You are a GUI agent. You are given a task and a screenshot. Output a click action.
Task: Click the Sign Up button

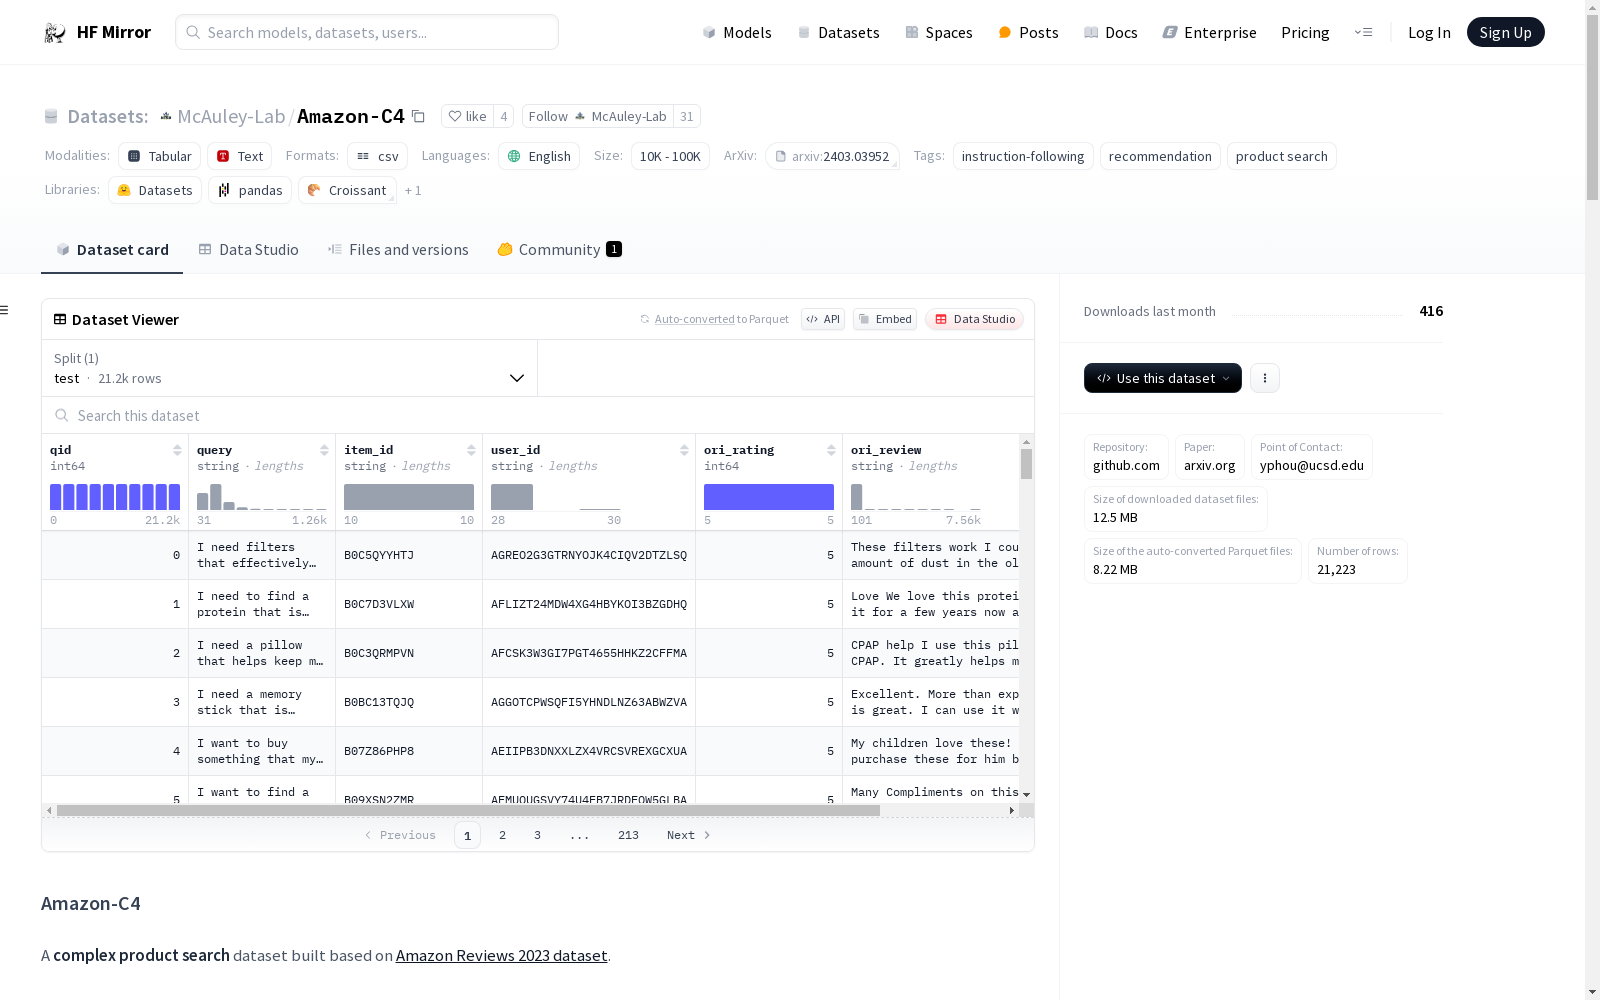(x=1505, y=32)
